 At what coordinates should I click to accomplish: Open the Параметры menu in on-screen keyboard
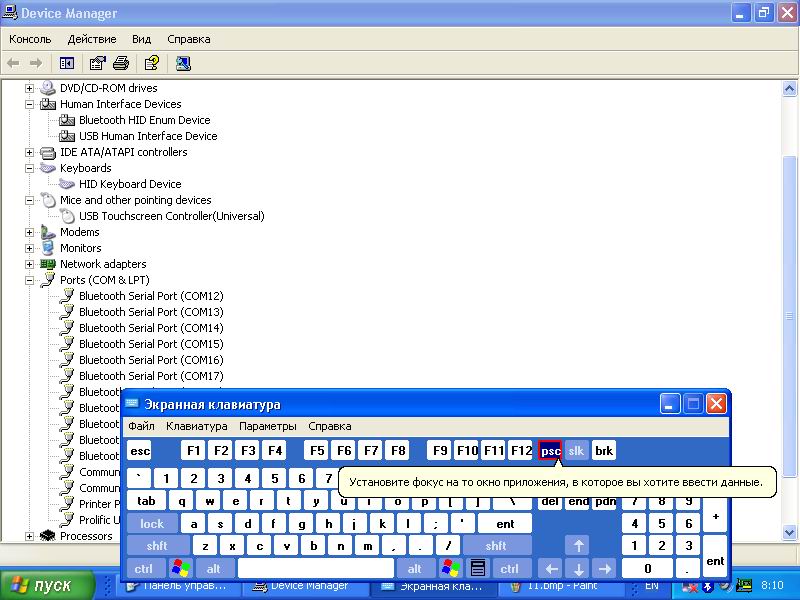(267, 426)
